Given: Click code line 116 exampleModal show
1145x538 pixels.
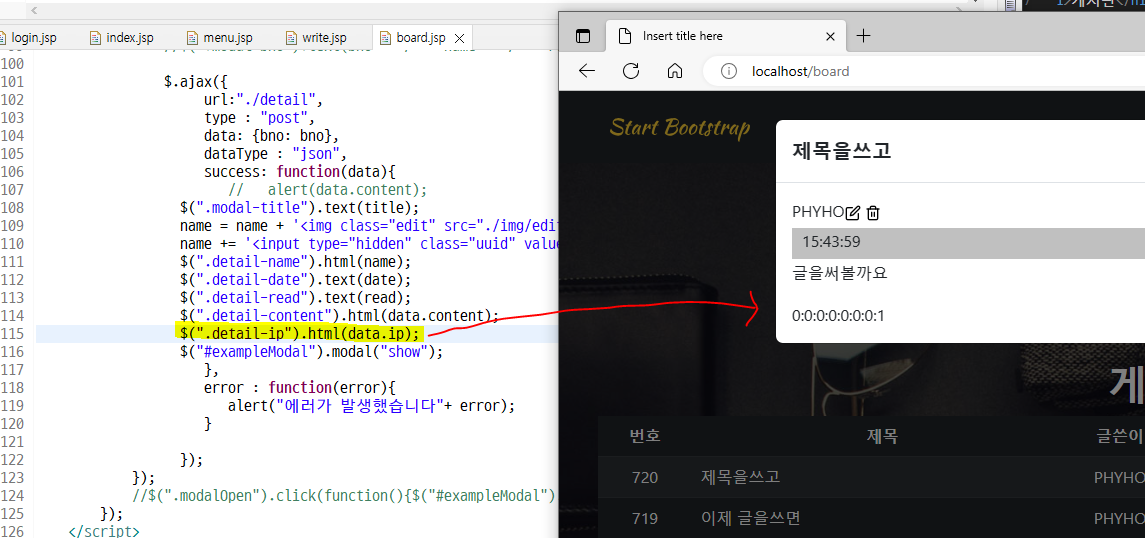Looking at the screenshot, I should click(x=311, y=351).
